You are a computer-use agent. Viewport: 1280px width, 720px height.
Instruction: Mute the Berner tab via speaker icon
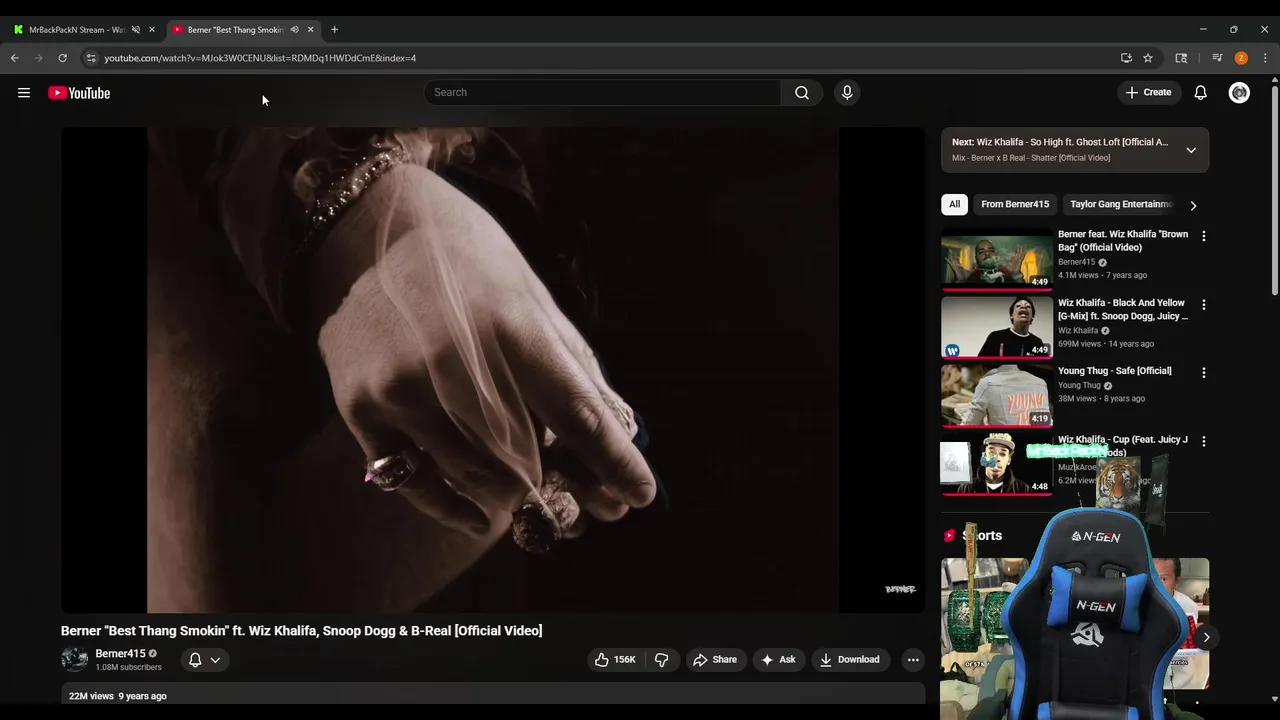294,30
